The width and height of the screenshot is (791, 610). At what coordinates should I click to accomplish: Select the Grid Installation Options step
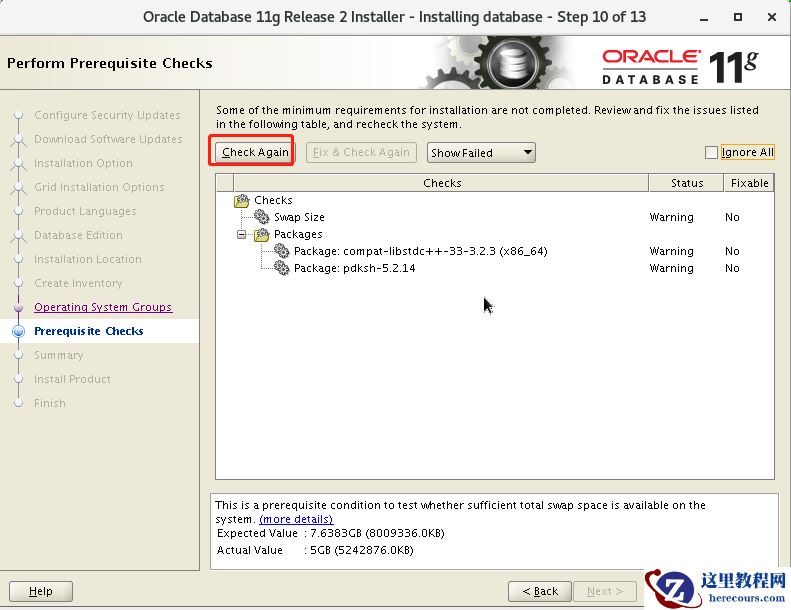pyautogui.click(x=99, y=187)
